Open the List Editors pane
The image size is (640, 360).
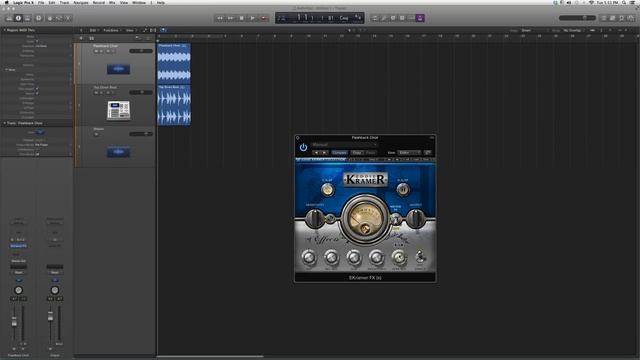tap(604, 18)
